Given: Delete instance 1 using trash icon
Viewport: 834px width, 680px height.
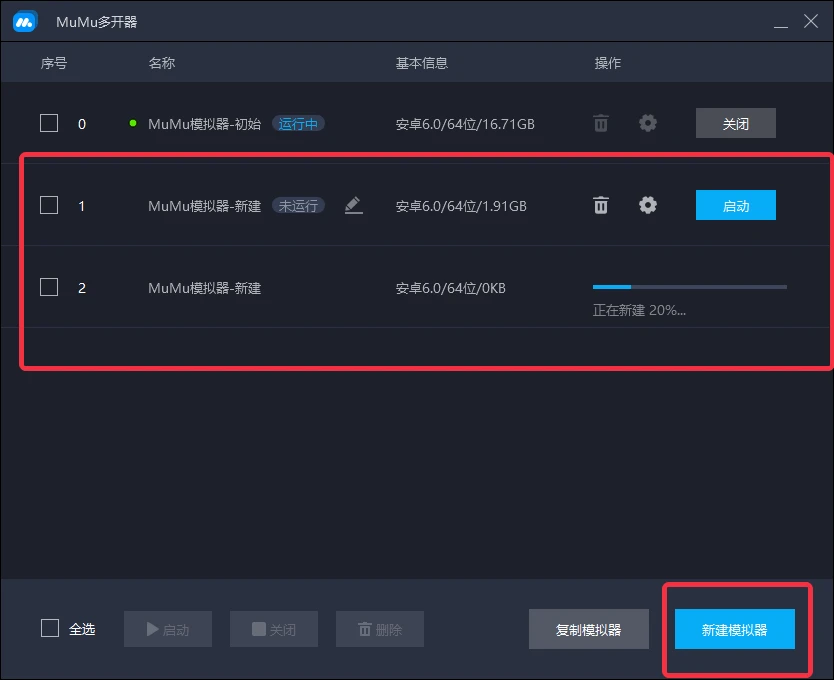Looking at the screenshot, I should pos(600,205).
